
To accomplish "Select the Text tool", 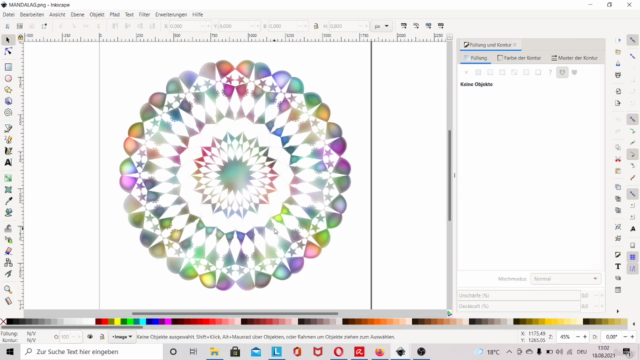I will [x=8, y=162].
